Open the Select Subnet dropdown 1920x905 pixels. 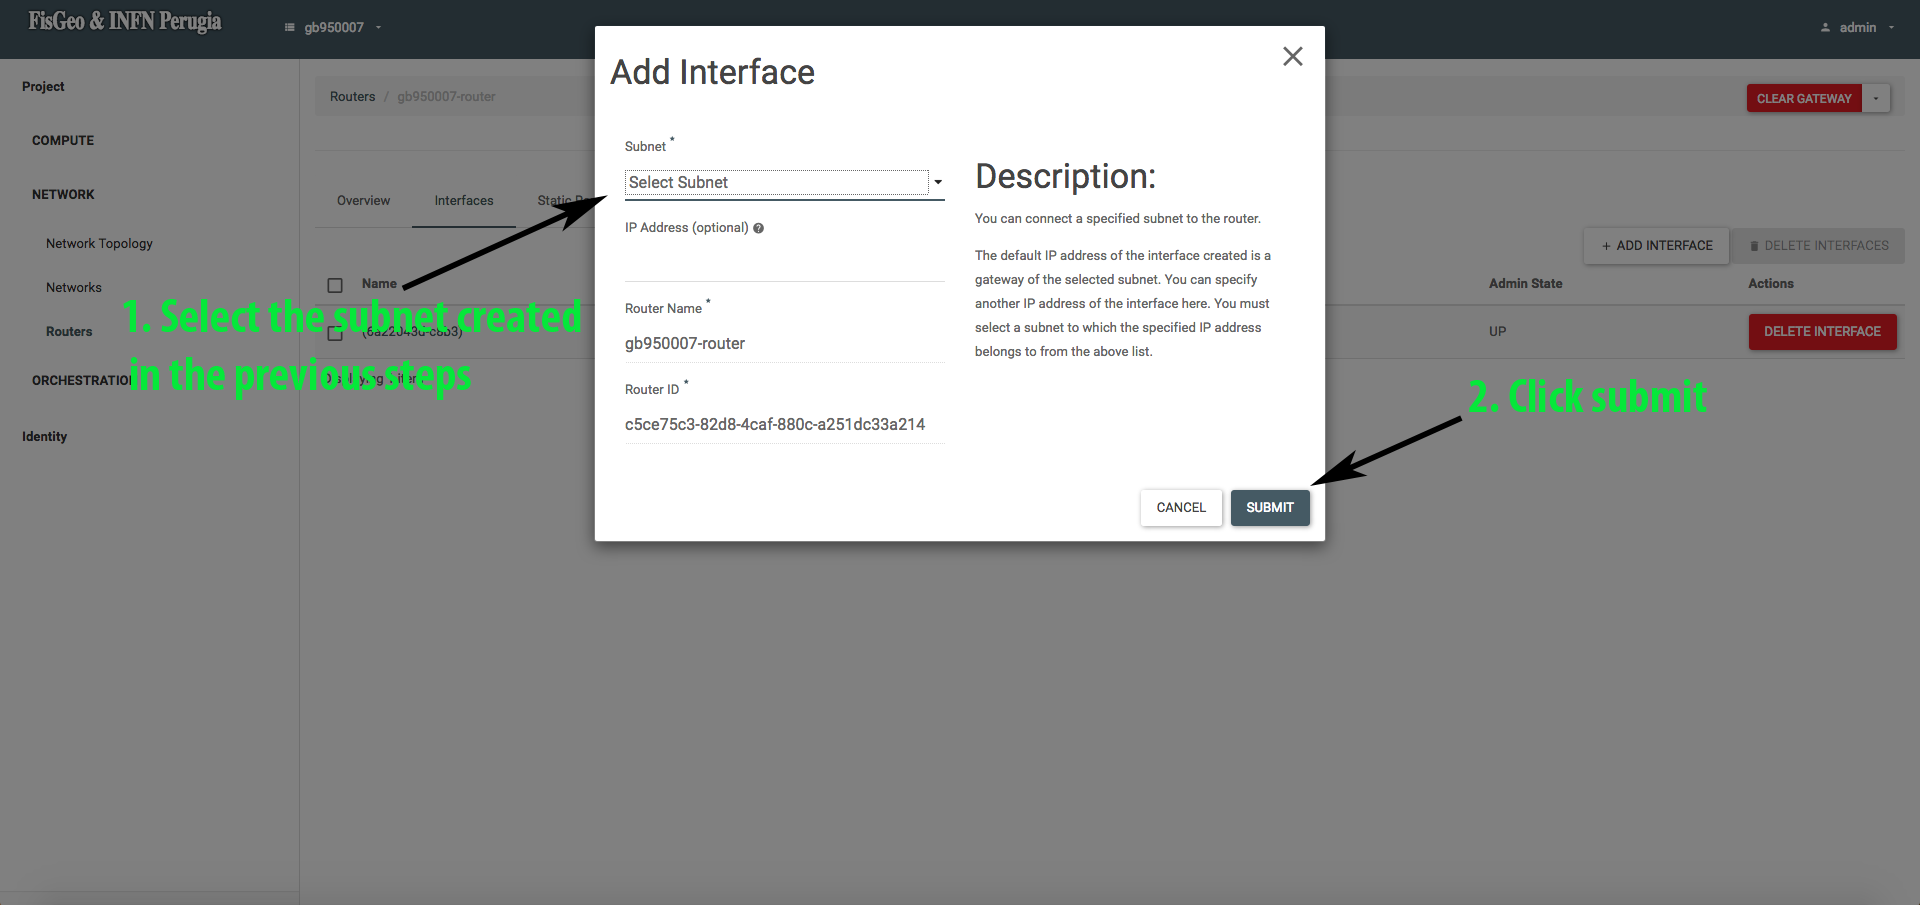(783, 183)
